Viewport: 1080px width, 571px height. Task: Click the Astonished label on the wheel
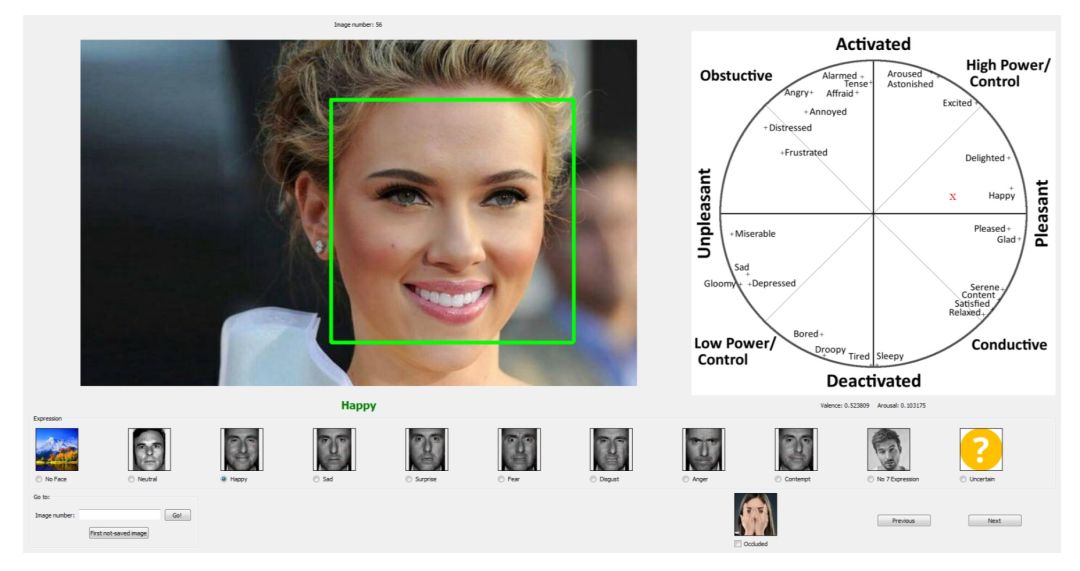[910, 84]
